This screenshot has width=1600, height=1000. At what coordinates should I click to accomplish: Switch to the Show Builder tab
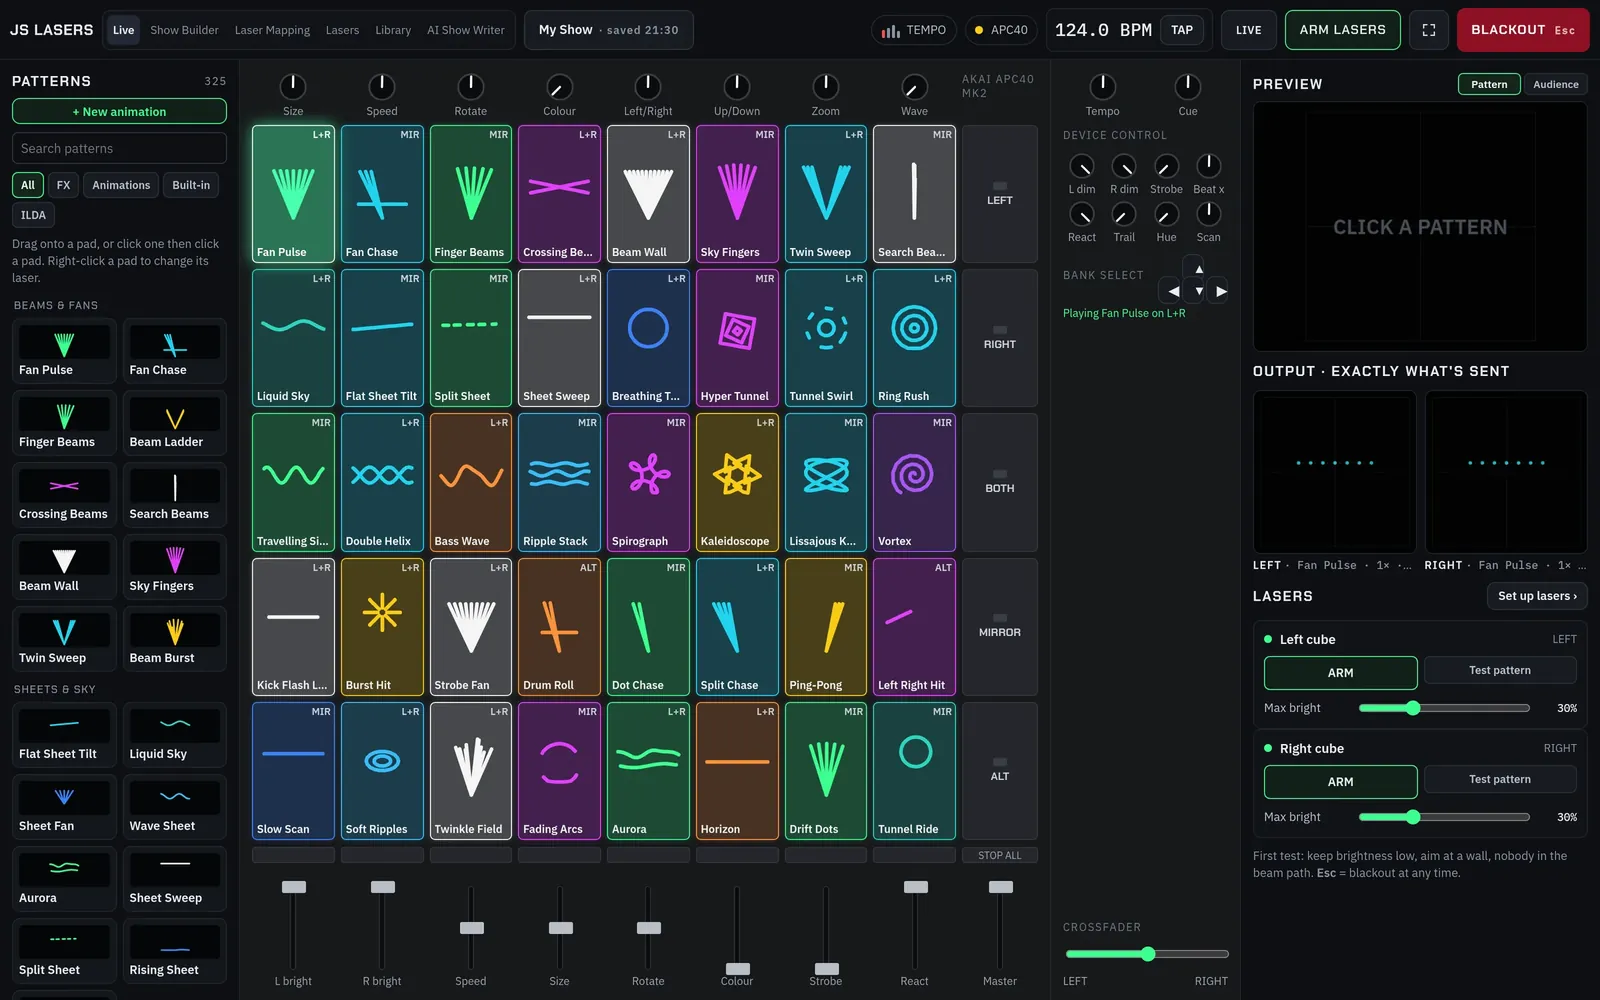(x=184, y=30)
